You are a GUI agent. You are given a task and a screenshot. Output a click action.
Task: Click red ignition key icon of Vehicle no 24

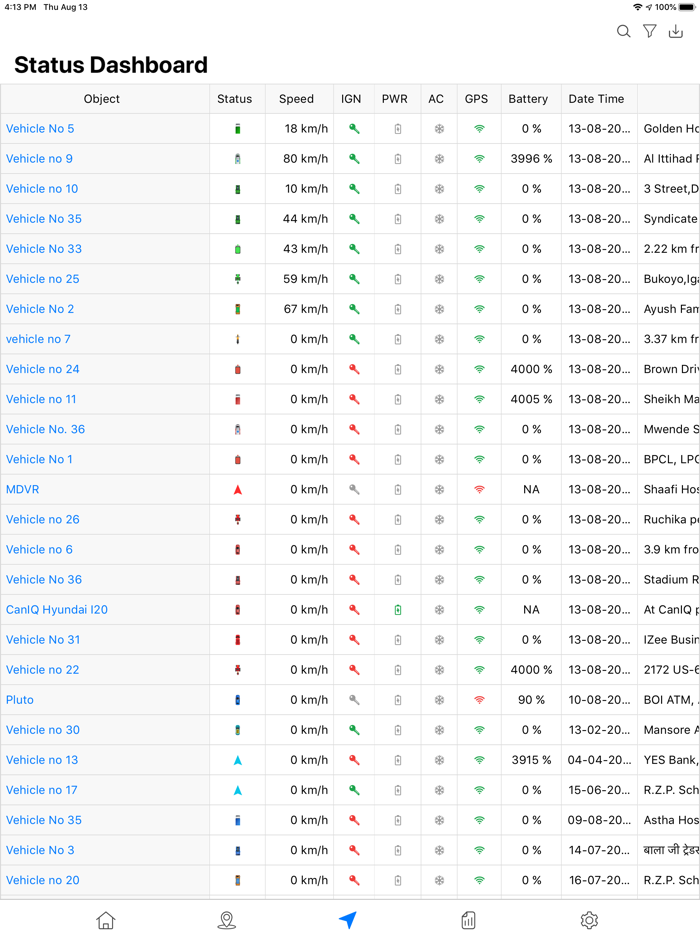coord(354,369)
